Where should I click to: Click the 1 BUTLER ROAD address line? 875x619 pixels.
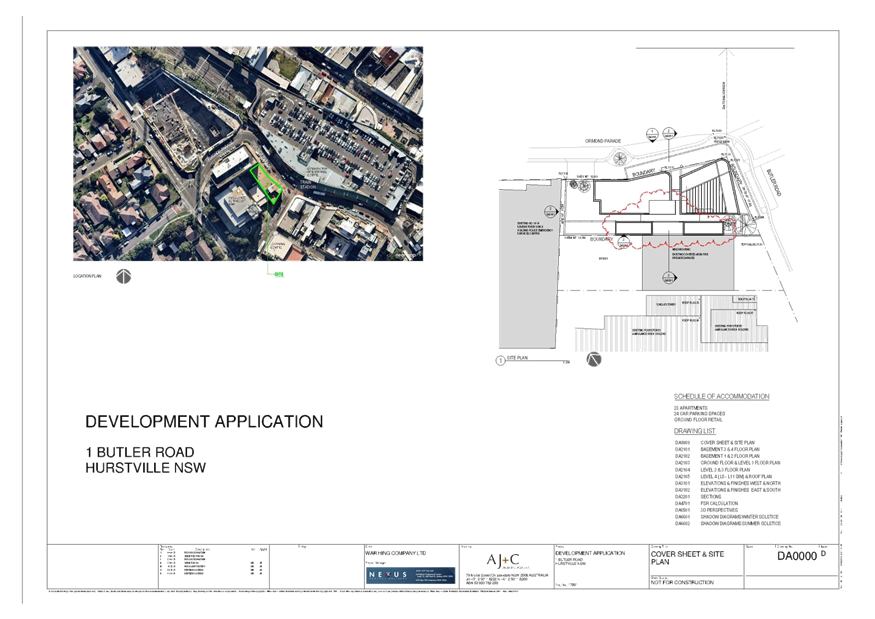coord(139,452)
